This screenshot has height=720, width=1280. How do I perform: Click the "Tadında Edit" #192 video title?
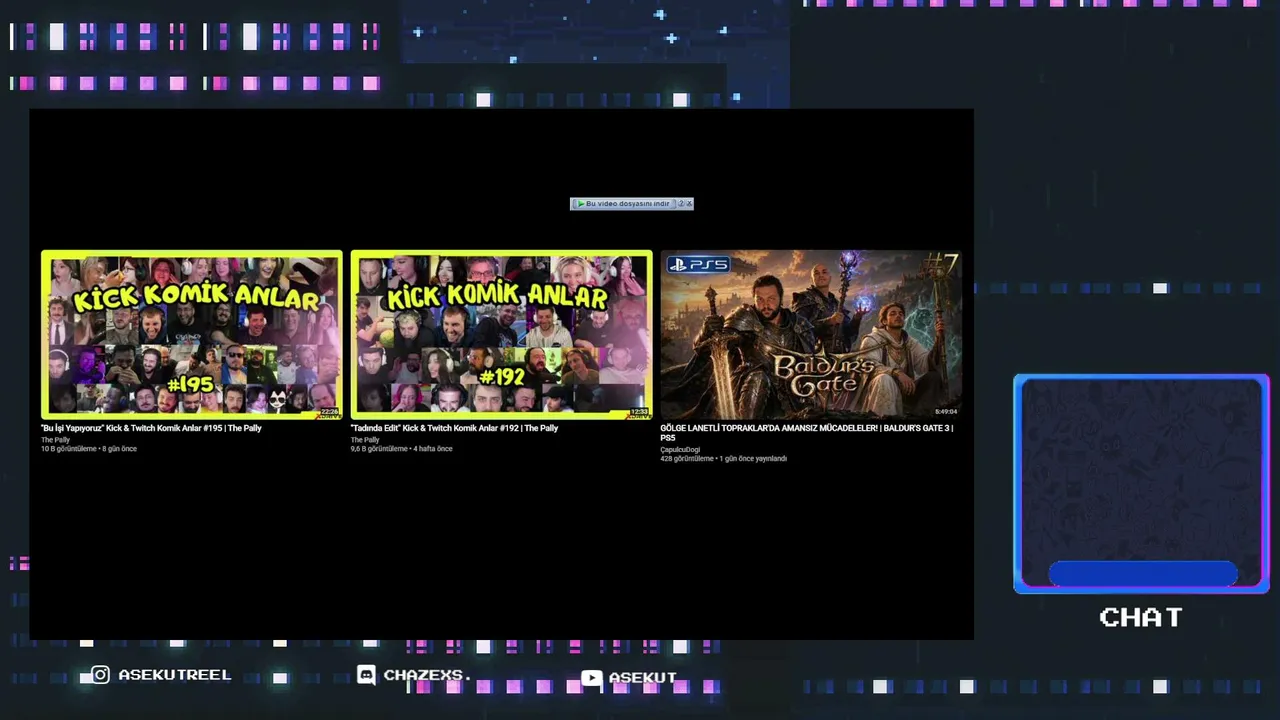[454, 428]
